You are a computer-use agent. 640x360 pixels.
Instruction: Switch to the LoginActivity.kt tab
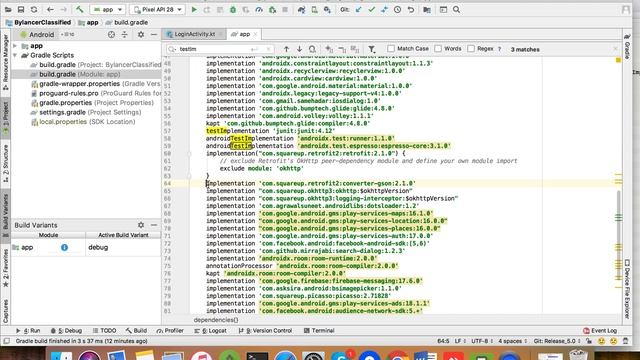point(194,34)
